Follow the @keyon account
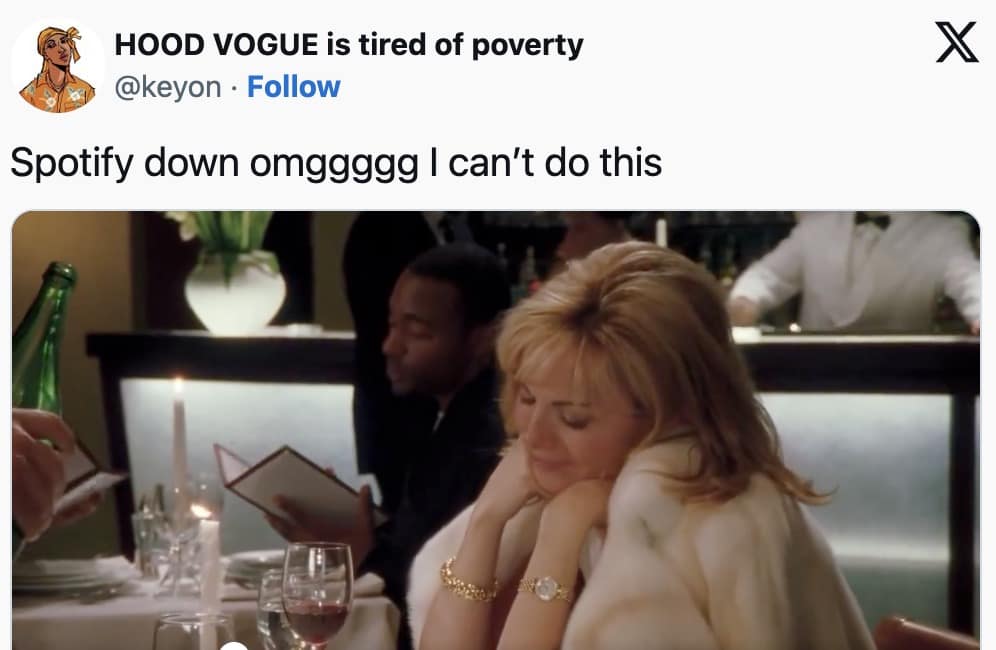This screenshot has width=996, height=650. [293, 86]
